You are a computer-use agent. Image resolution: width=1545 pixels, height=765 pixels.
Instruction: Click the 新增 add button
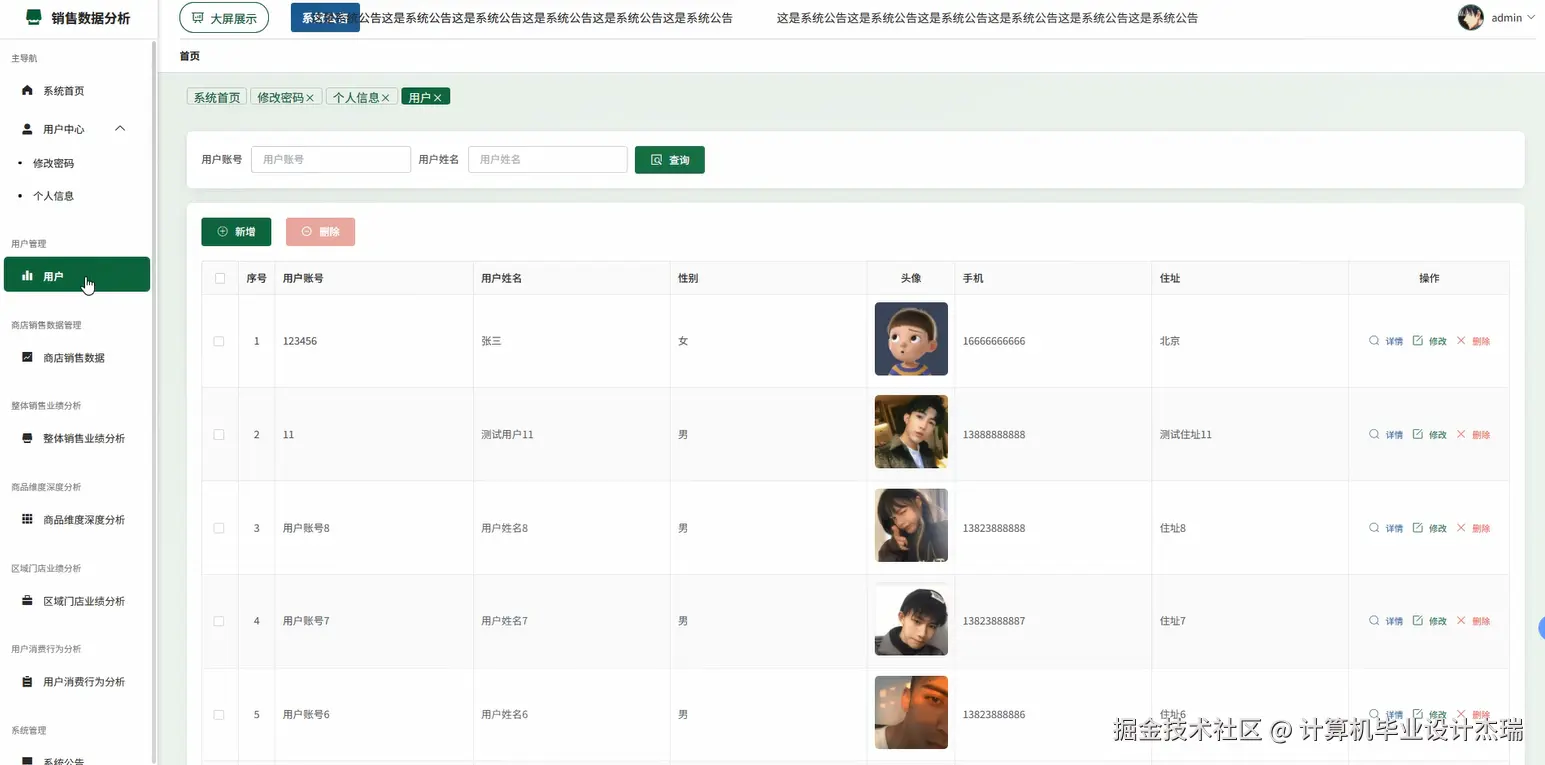click(x=236, y=232)
